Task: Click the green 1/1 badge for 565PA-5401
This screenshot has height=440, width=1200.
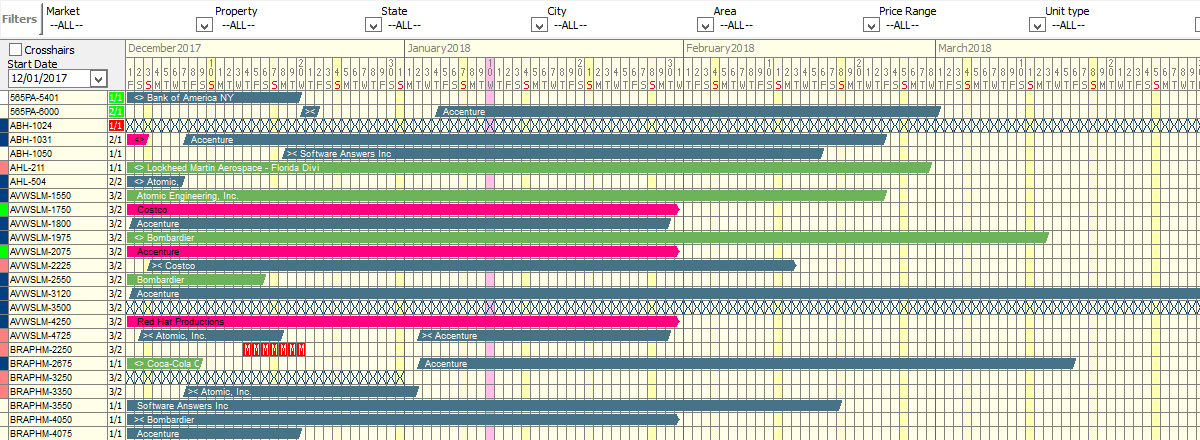Action: [x=116, y=98]
